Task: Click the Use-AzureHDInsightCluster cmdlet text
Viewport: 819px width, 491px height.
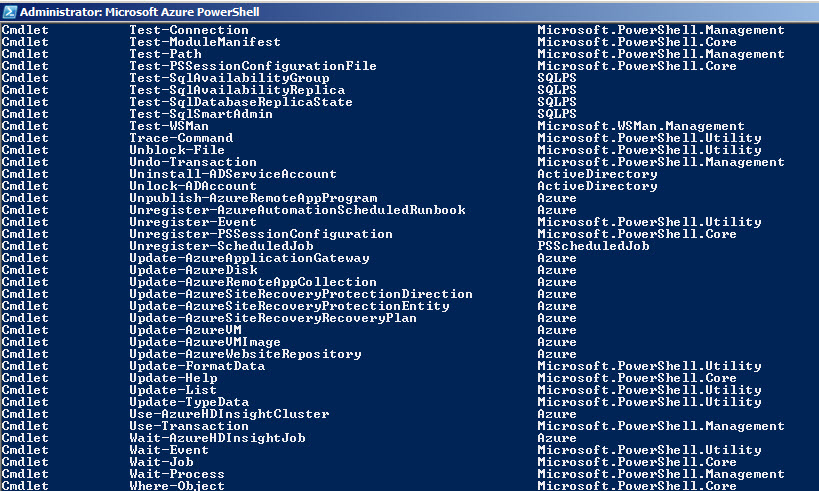Action: pyautogui.click(x=228, y=414)
